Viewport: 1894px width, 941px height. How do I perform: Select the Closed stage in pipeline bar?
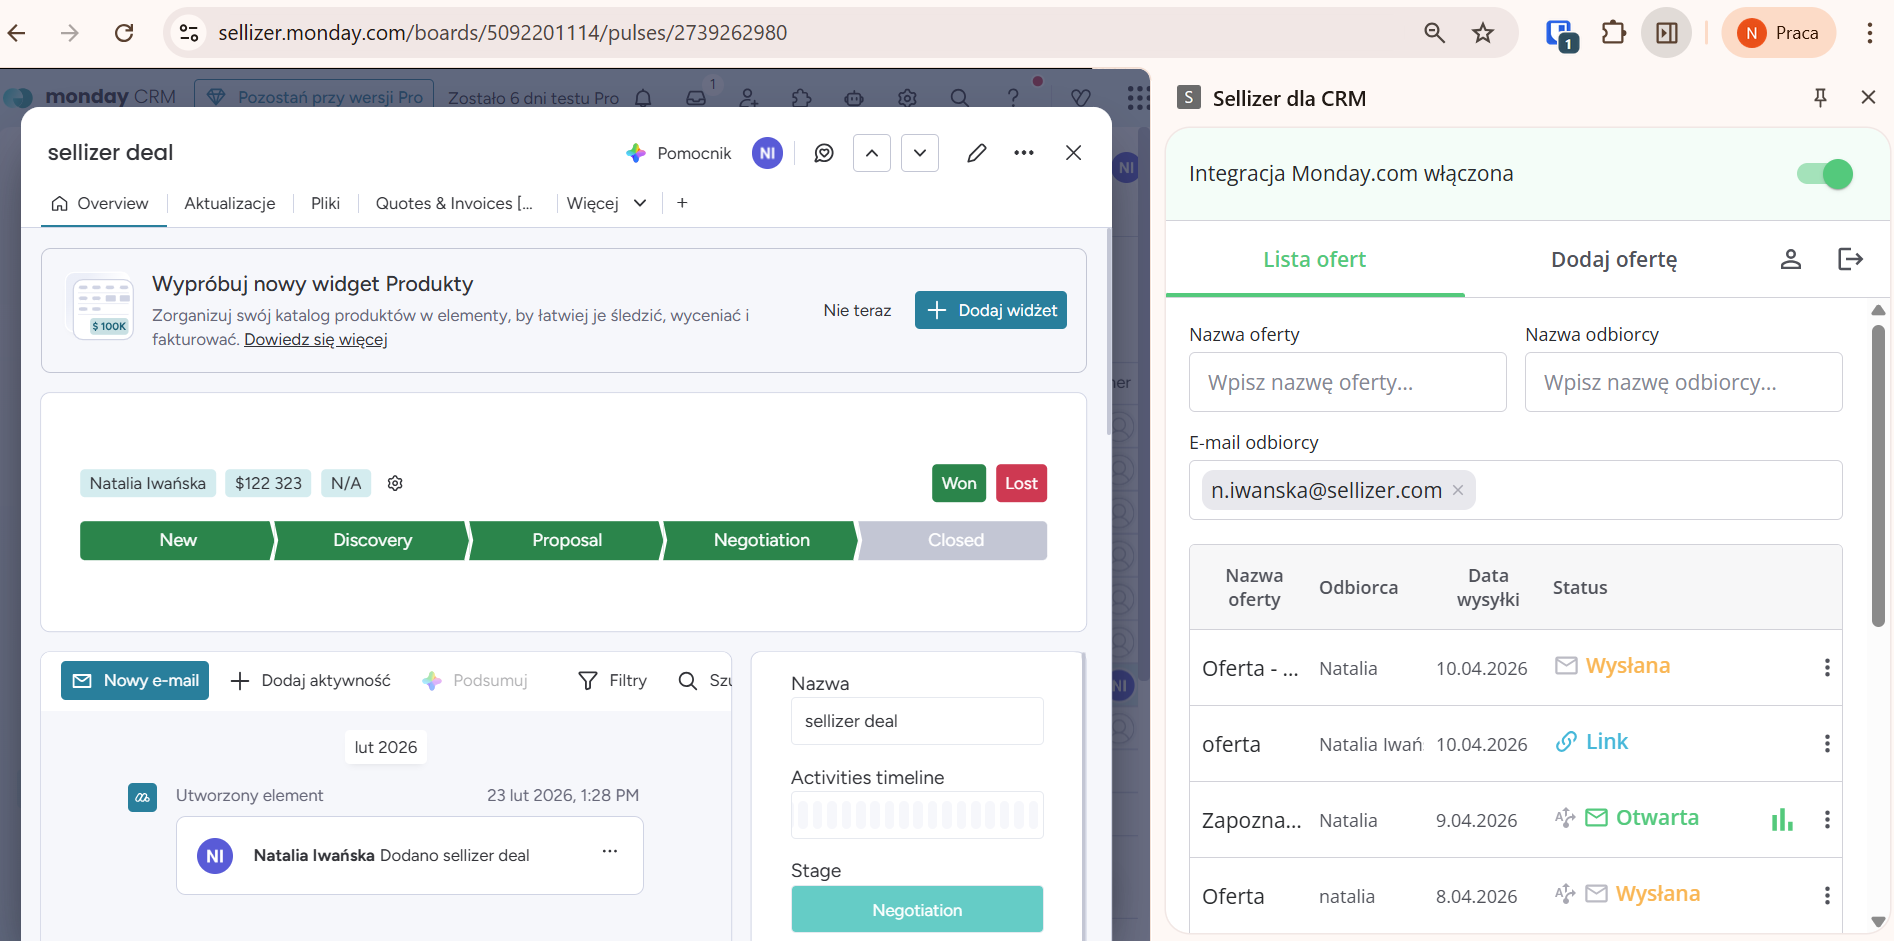[x=955, y=541]
